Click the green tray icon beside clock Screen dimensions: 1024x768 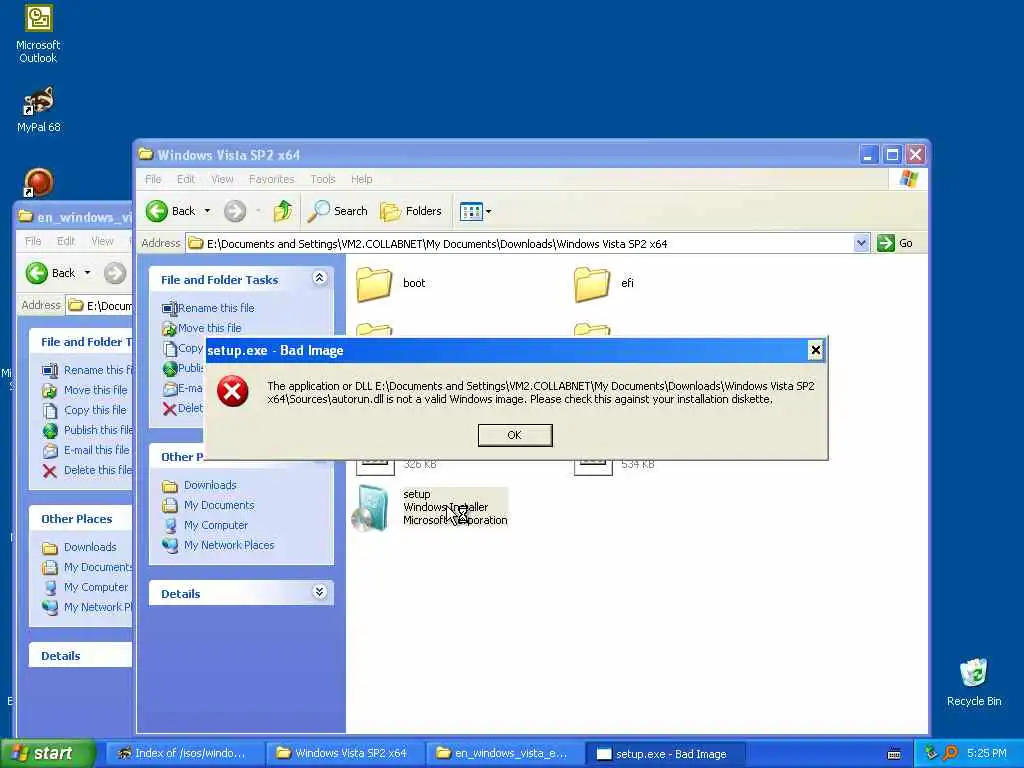(931, 754)
